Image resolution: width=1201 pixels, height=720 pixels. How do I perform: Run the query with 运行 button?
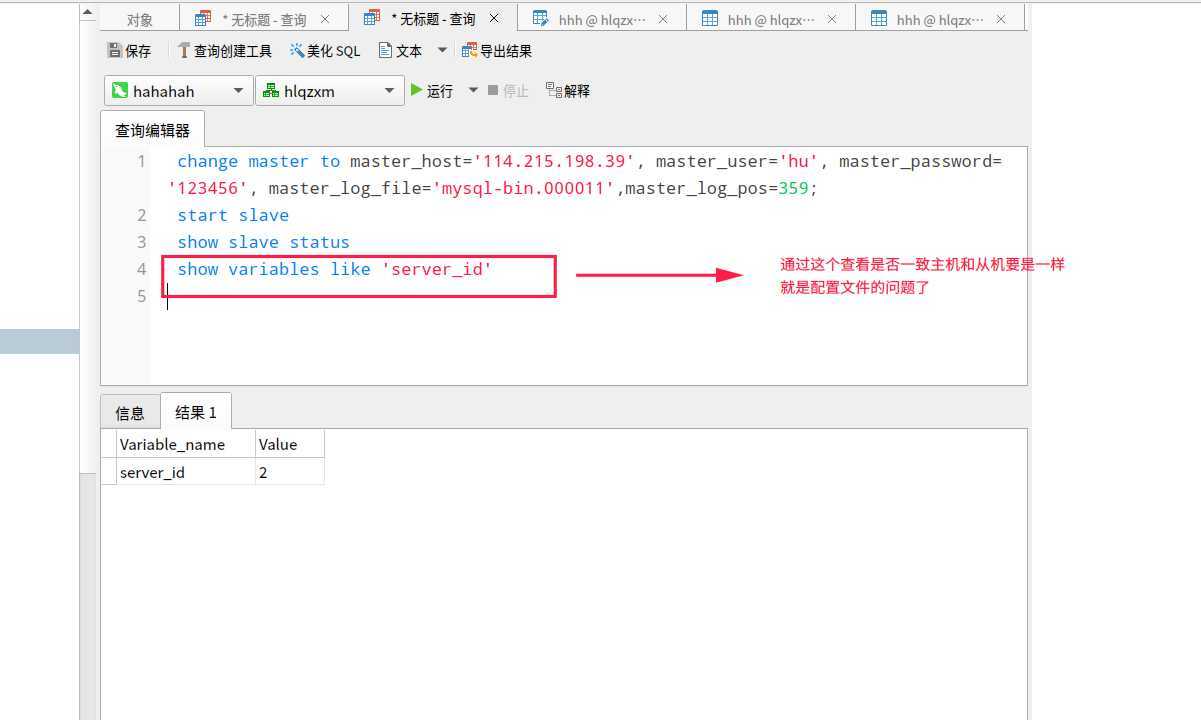[x=432, y=91]
